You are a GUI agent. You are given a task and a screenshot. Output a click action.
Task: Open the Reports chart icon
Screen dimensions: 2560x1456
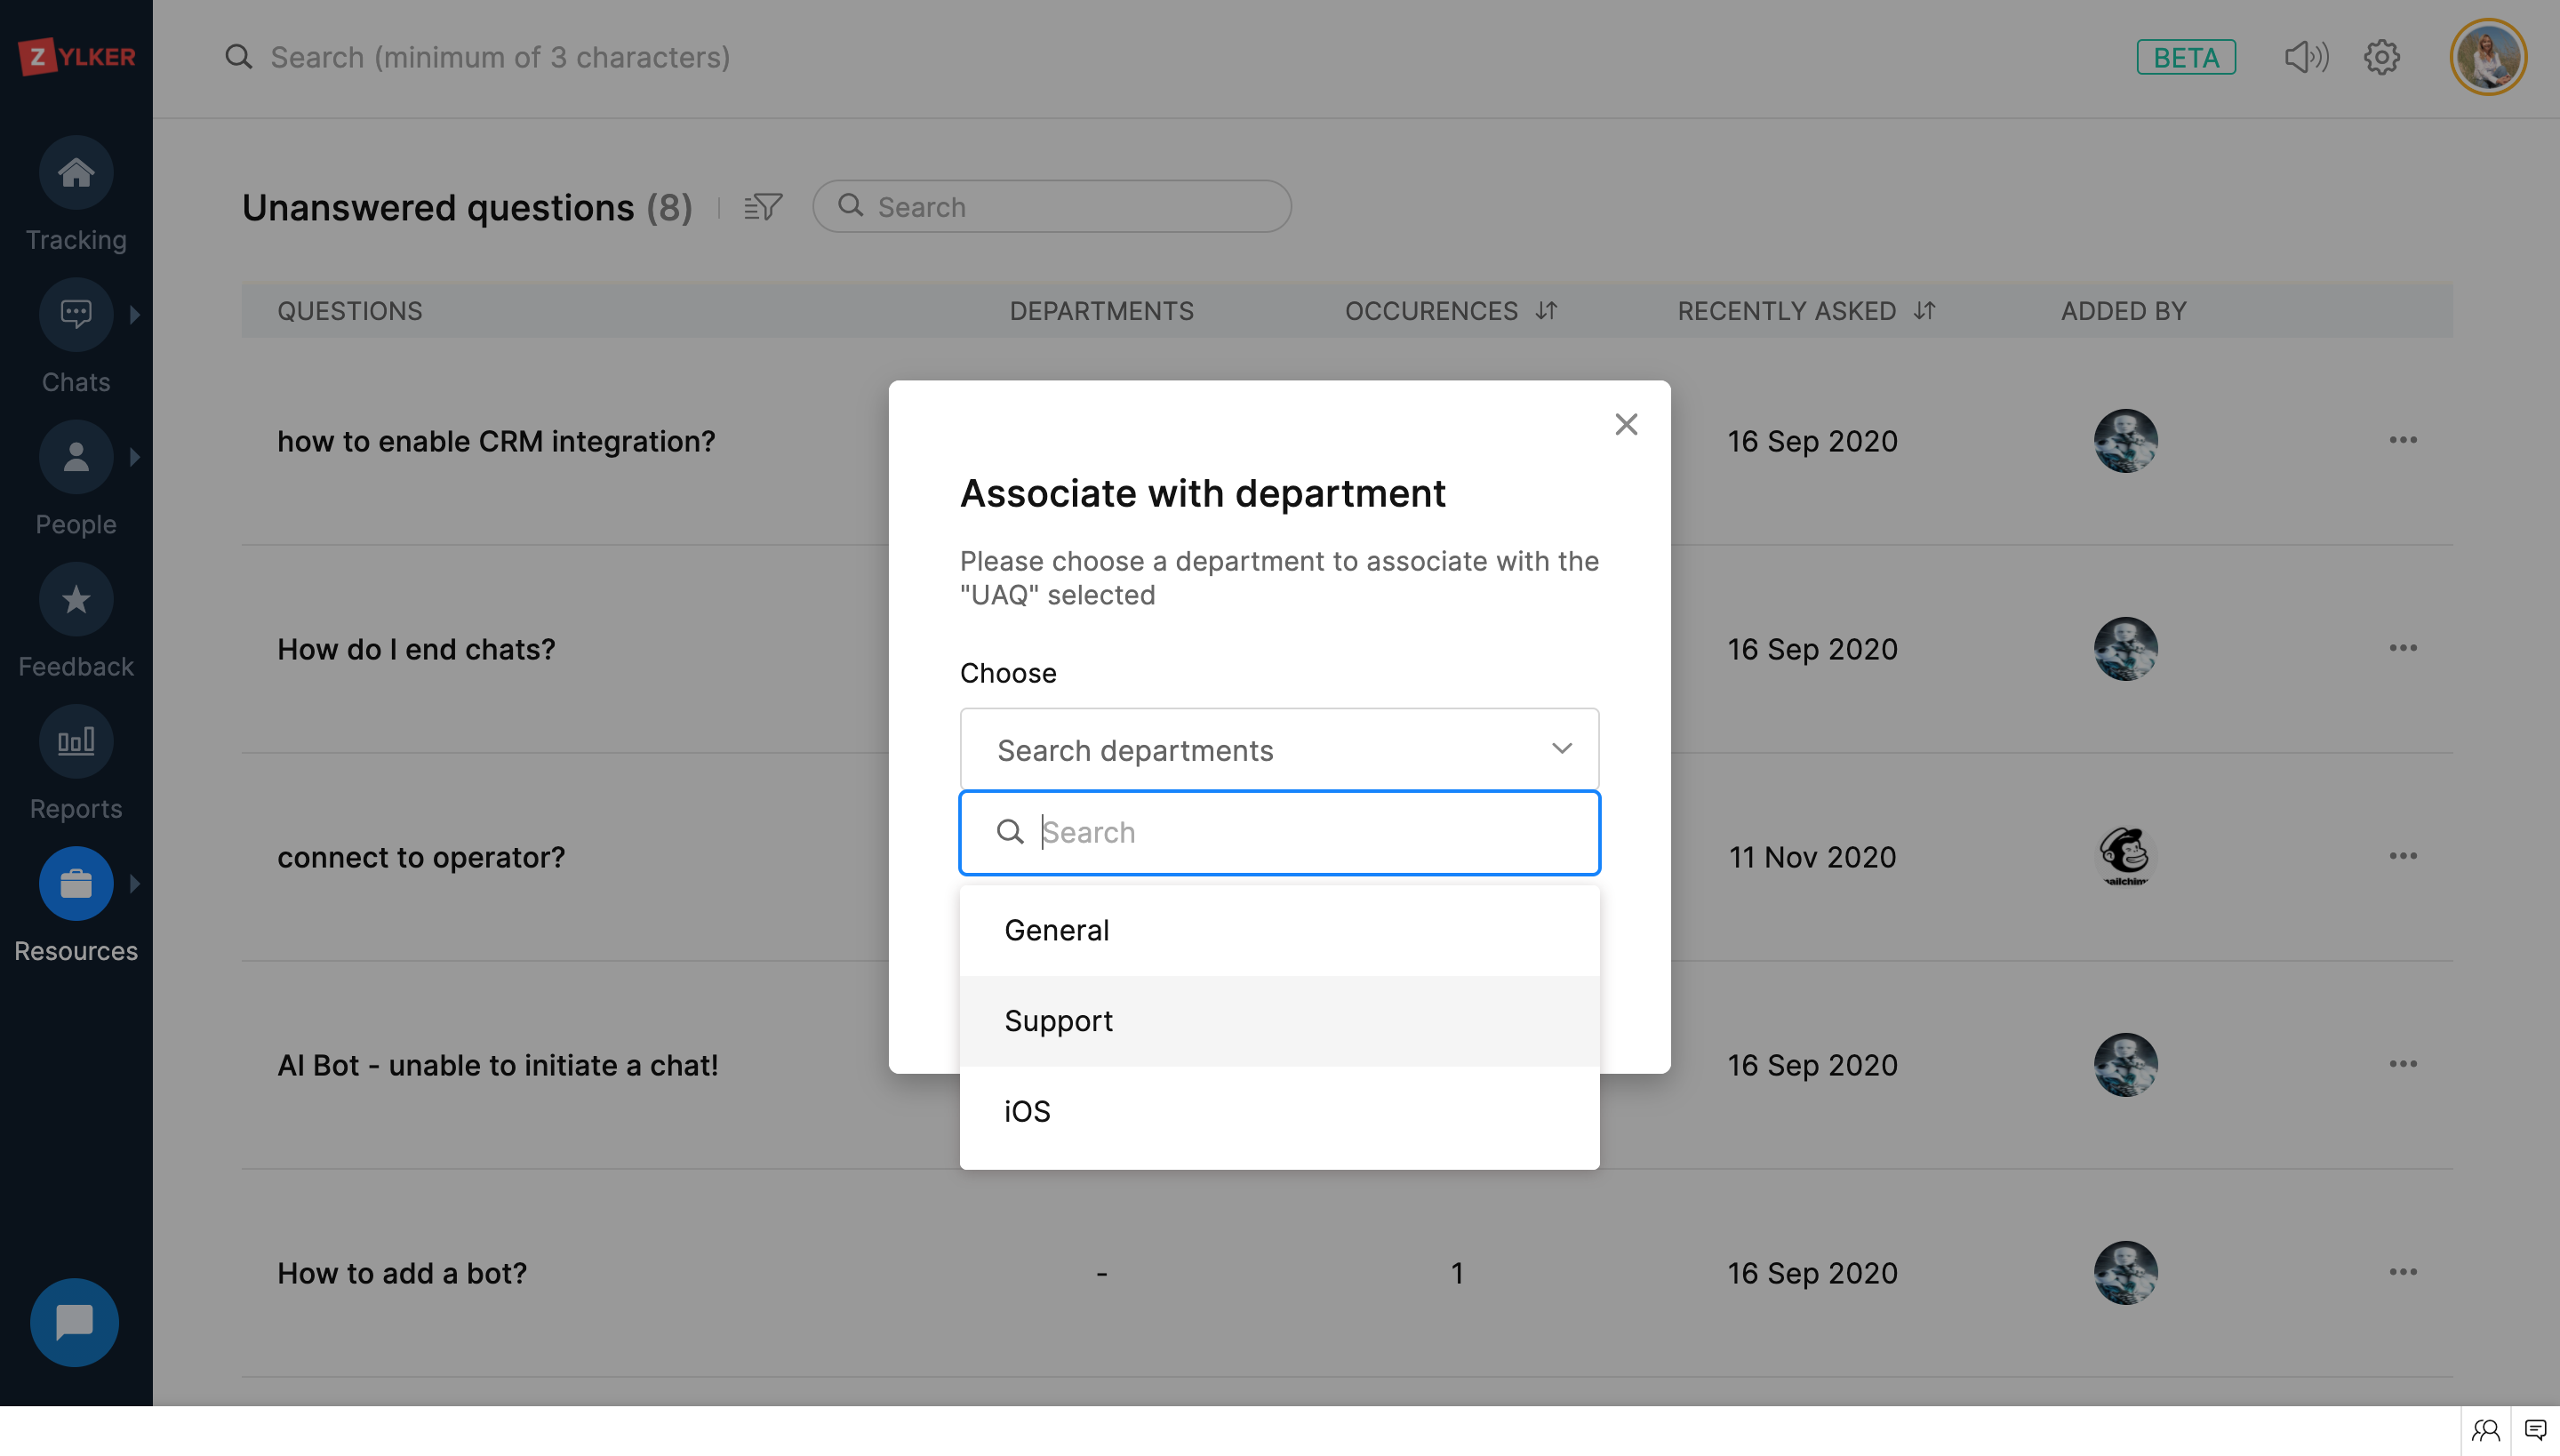tap(76, 742)
